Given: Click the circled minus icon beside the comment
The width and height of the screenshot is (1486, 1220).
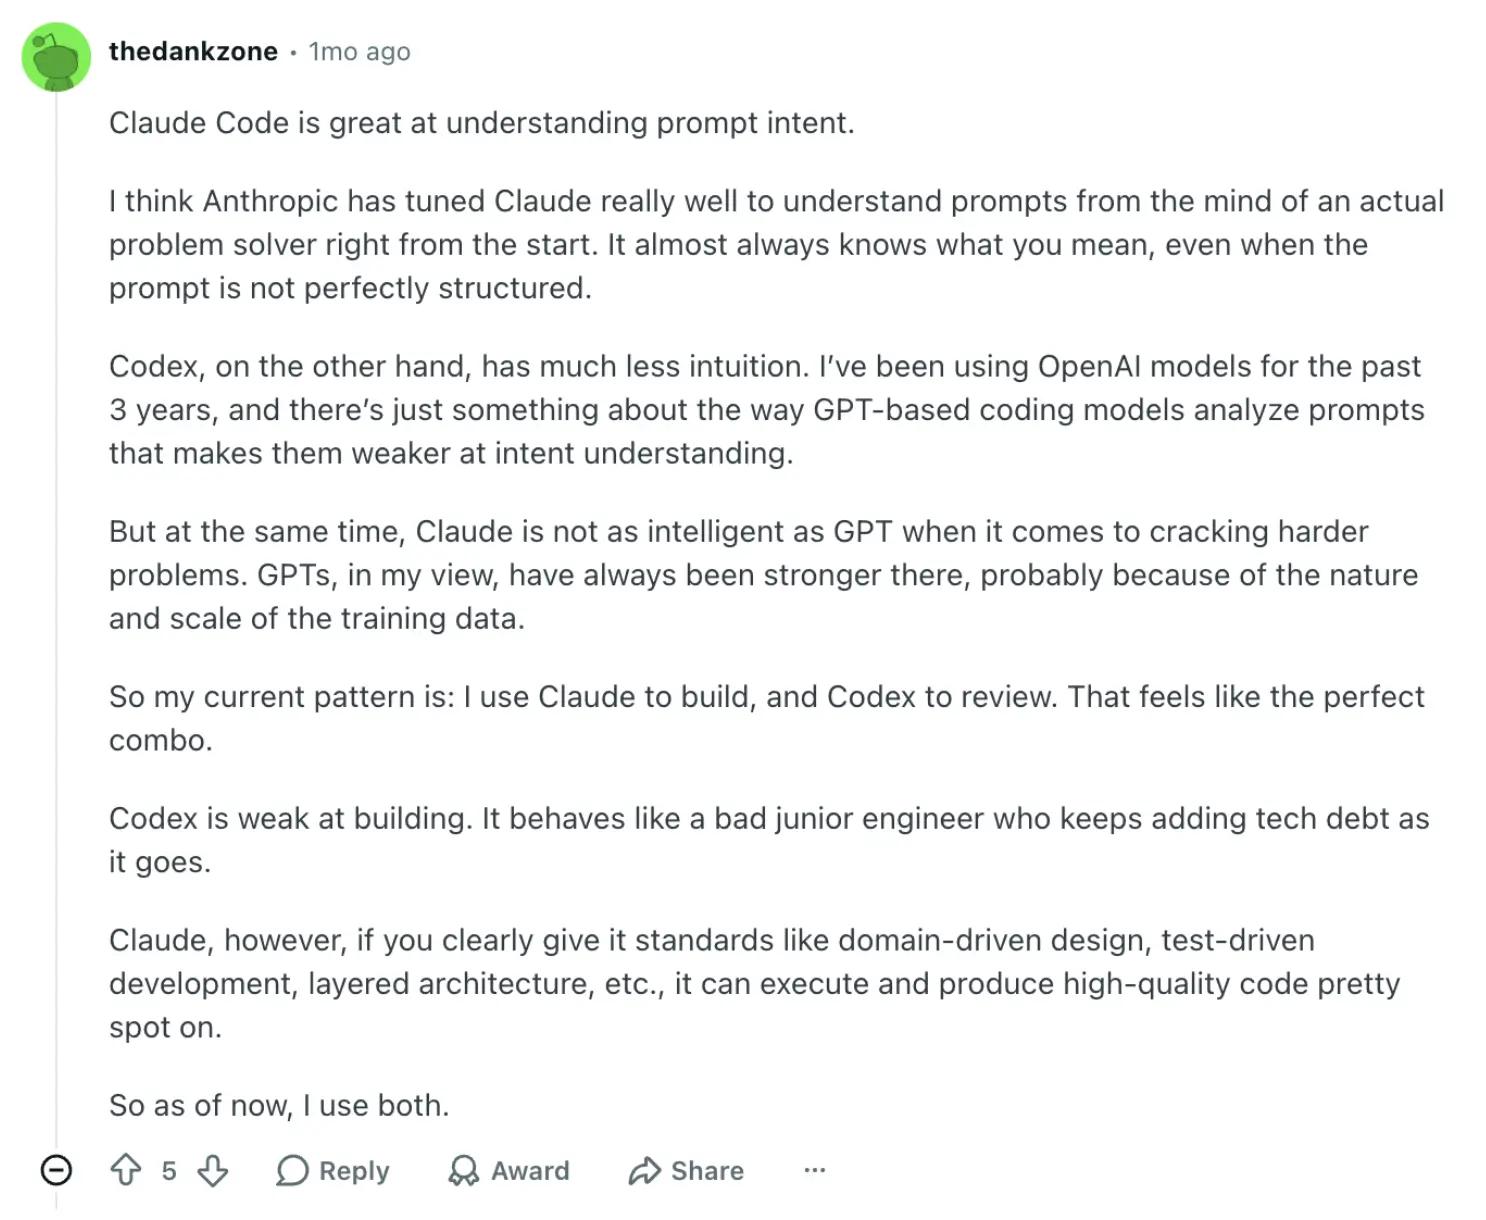Looking at the screenshot, I should (x=57, y=1170).
